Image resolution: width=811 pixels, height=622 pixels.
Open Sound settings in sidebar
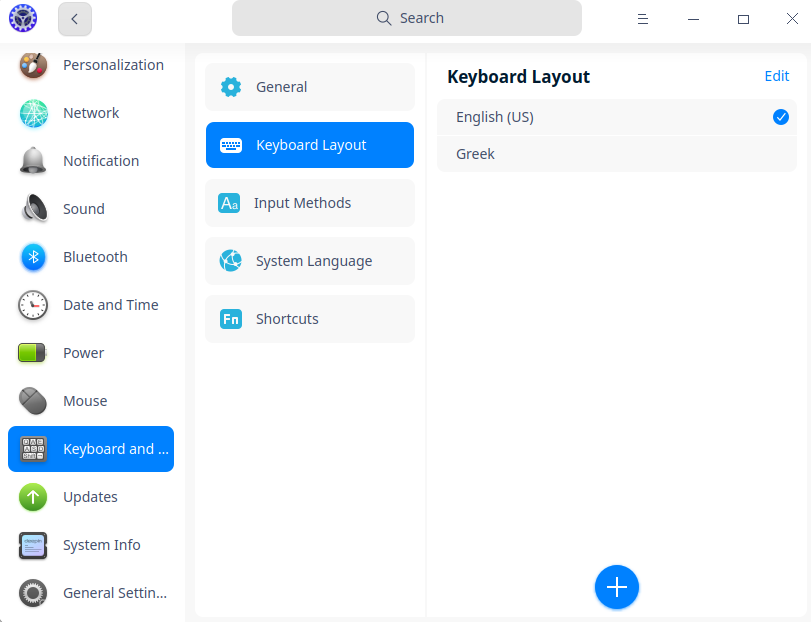(x=84, y=209)
